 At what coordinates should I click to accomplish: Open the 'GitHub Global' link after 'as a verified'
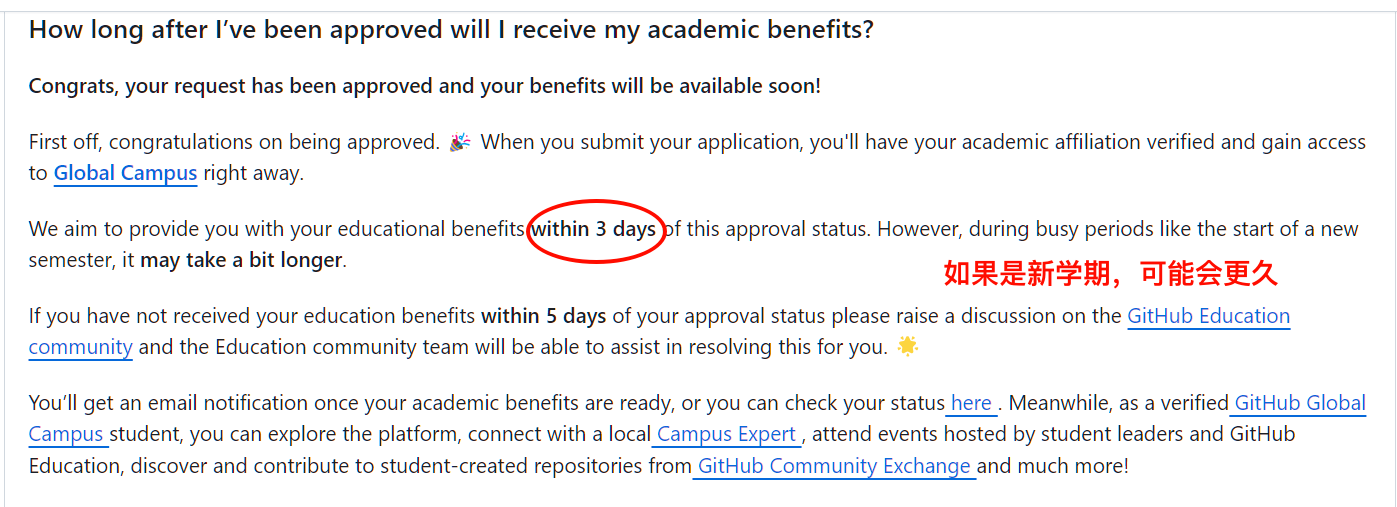[1298, 403]
